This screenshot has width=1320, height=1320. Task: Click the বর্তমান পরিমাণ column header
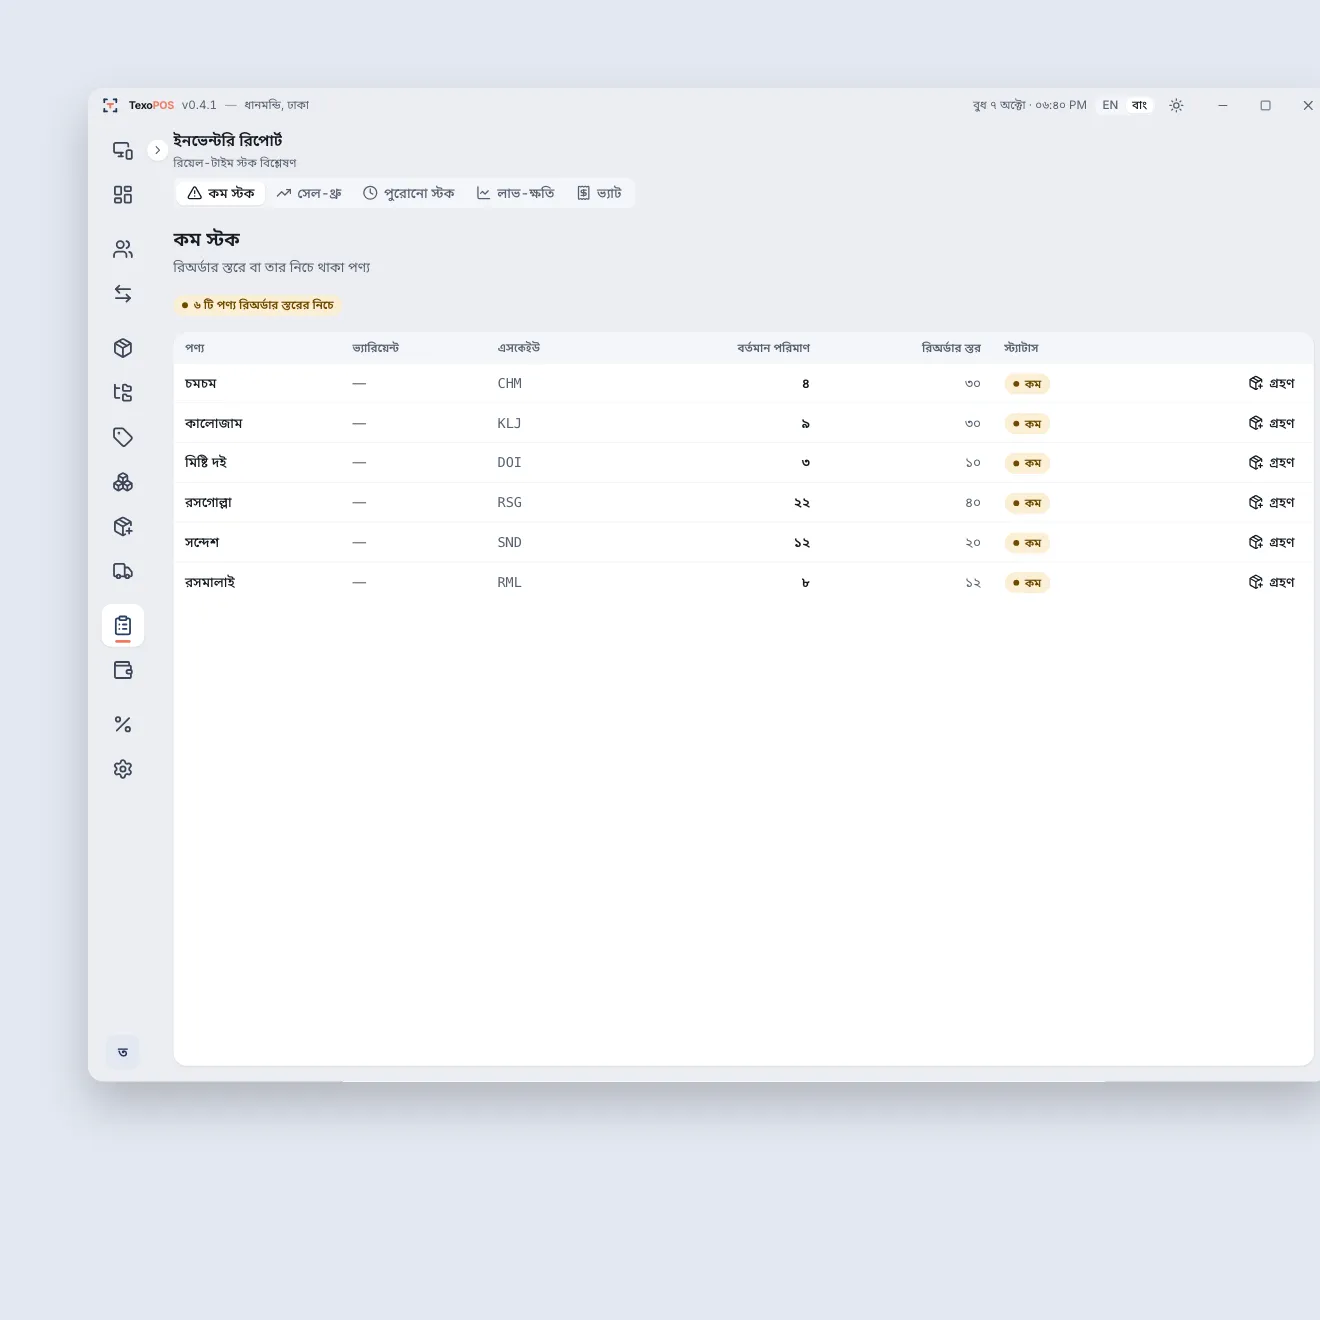[773, 348]
